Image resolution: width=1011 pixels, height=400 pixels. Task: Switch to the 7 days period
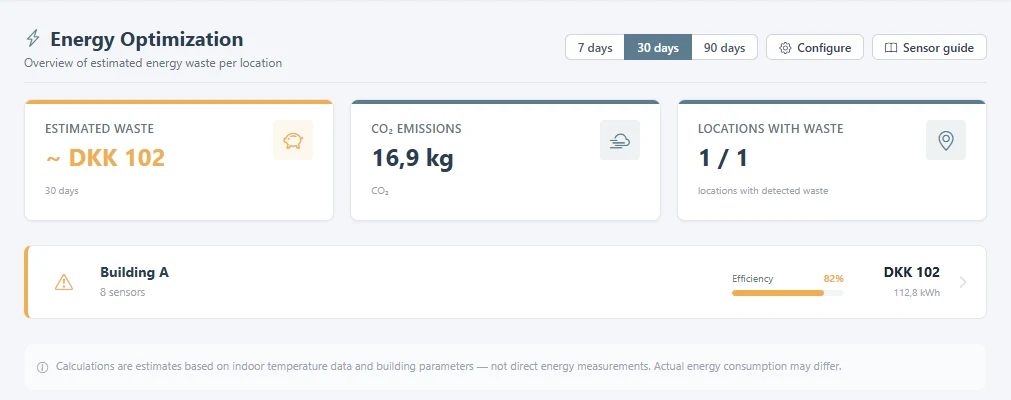(594, 47)
